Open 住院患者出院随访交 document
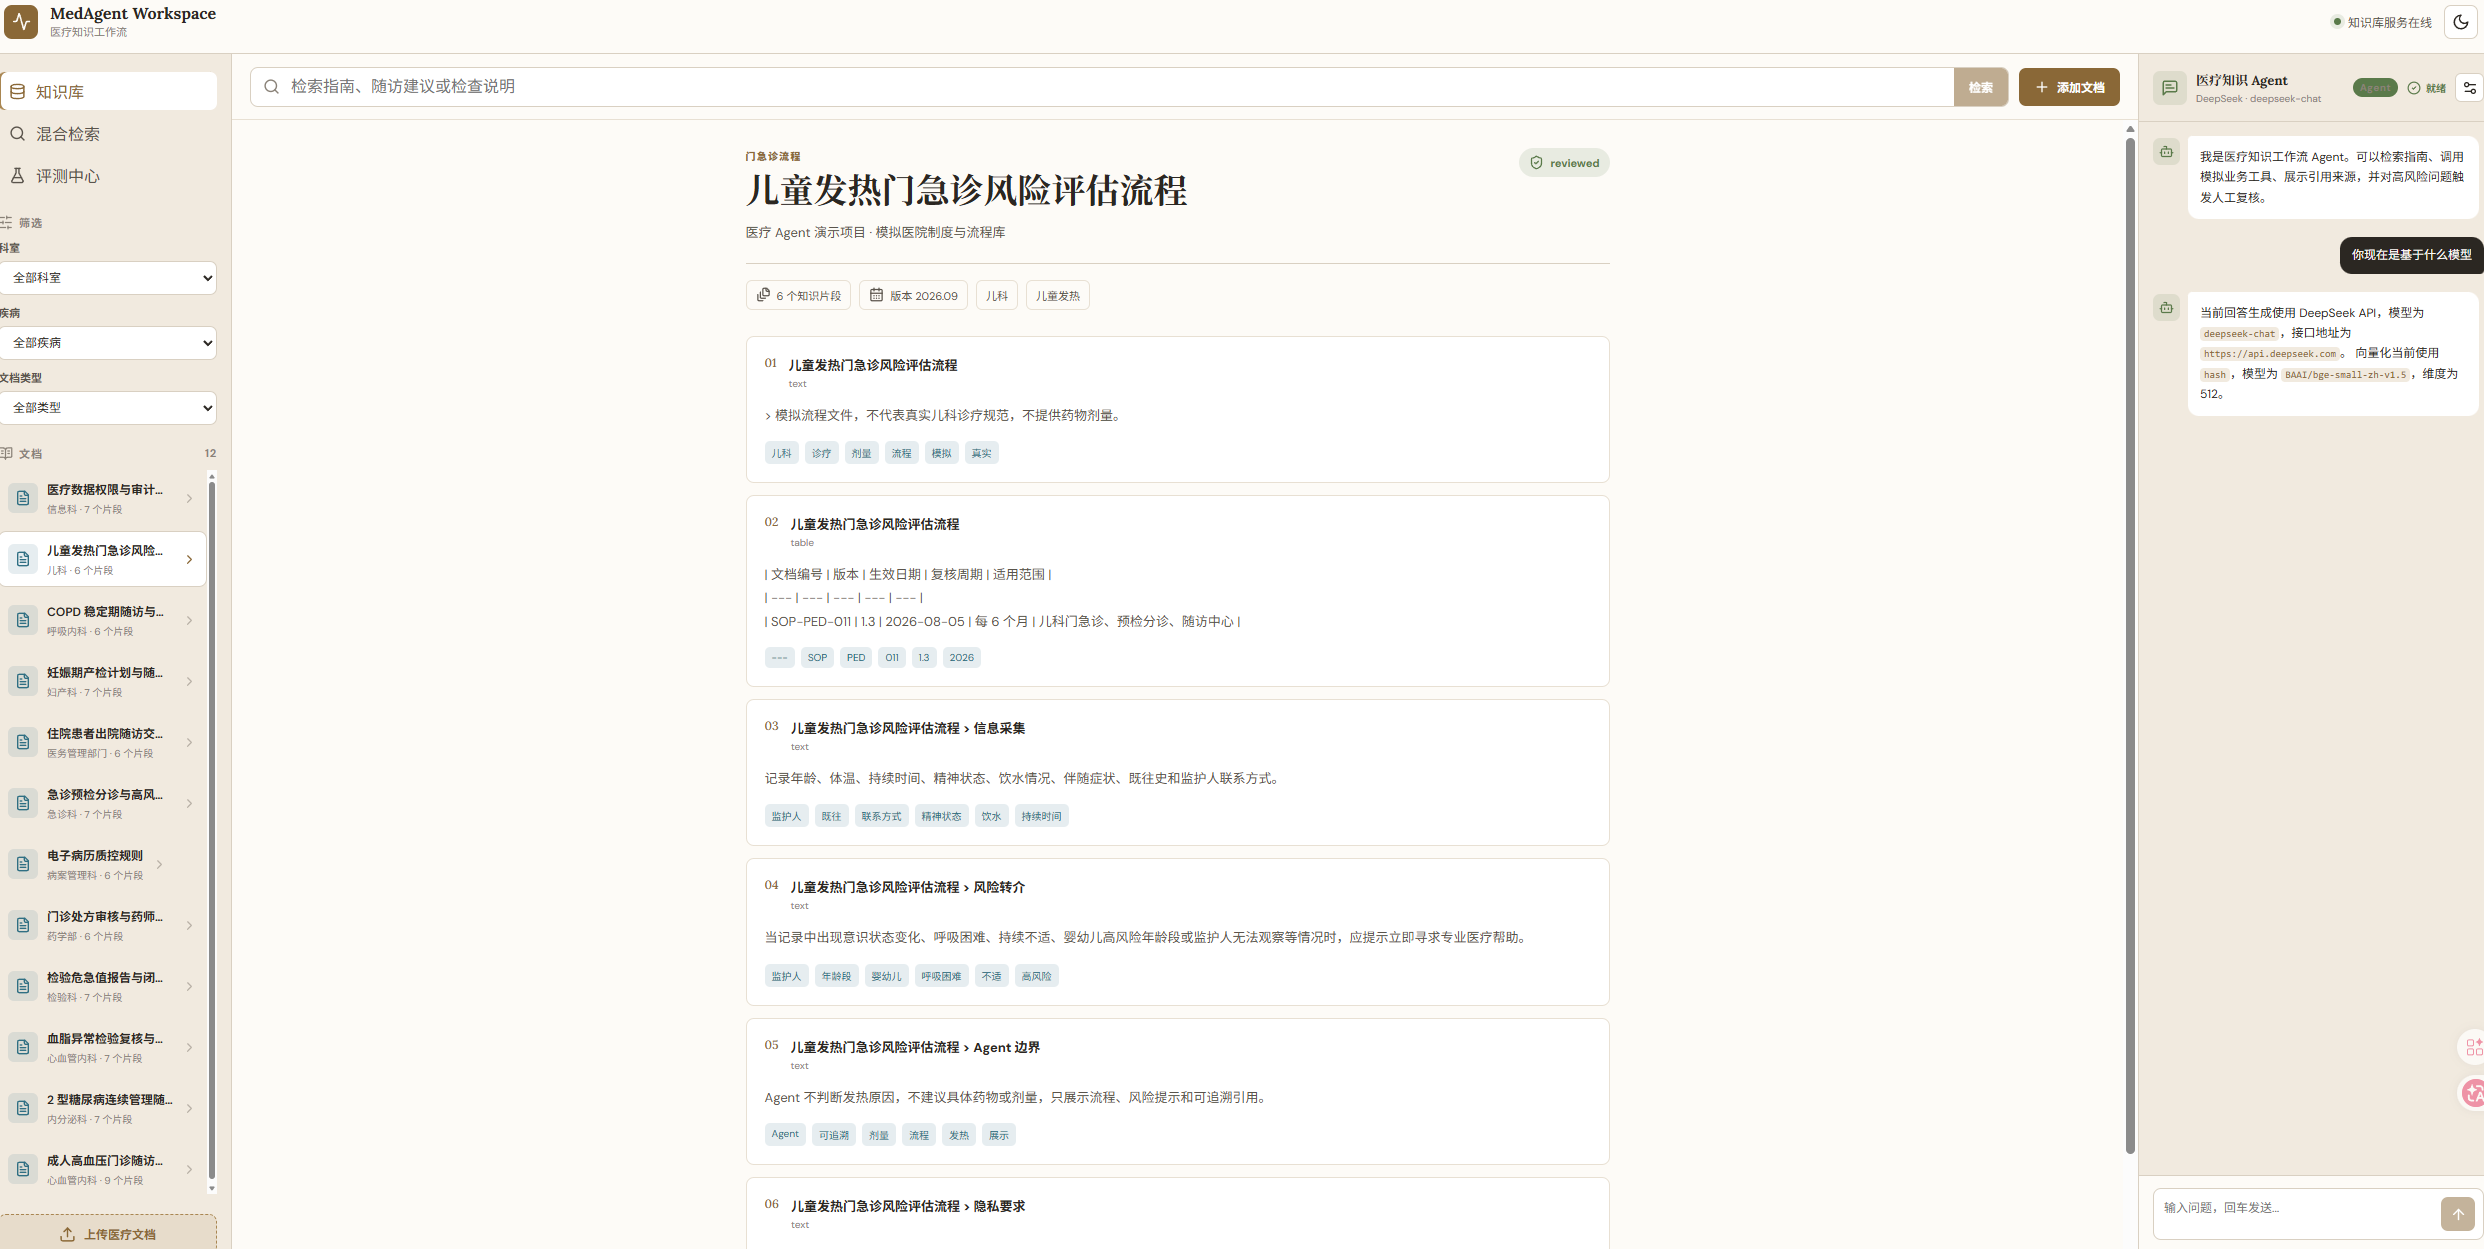 pyautogui.click(x=103, y=742)
